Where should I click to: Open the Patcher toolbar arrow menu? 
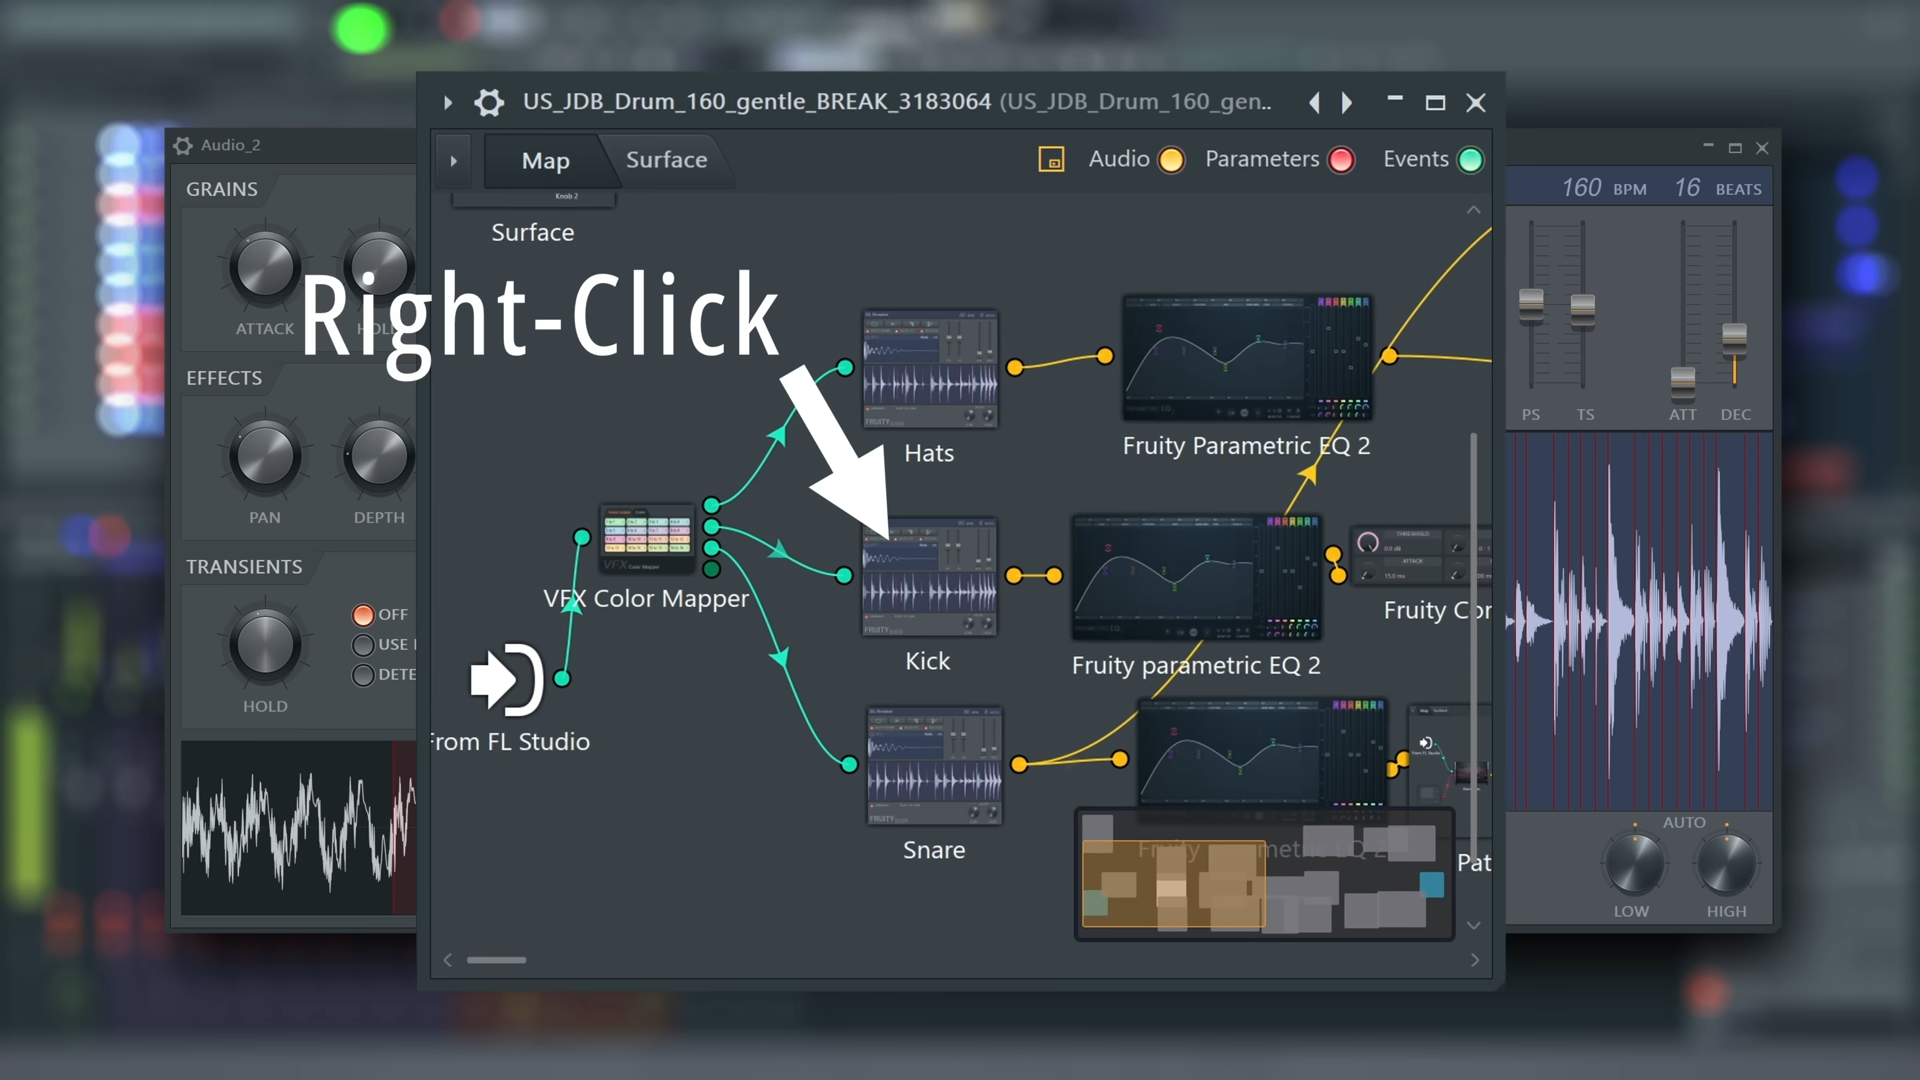tap(453, 160)
